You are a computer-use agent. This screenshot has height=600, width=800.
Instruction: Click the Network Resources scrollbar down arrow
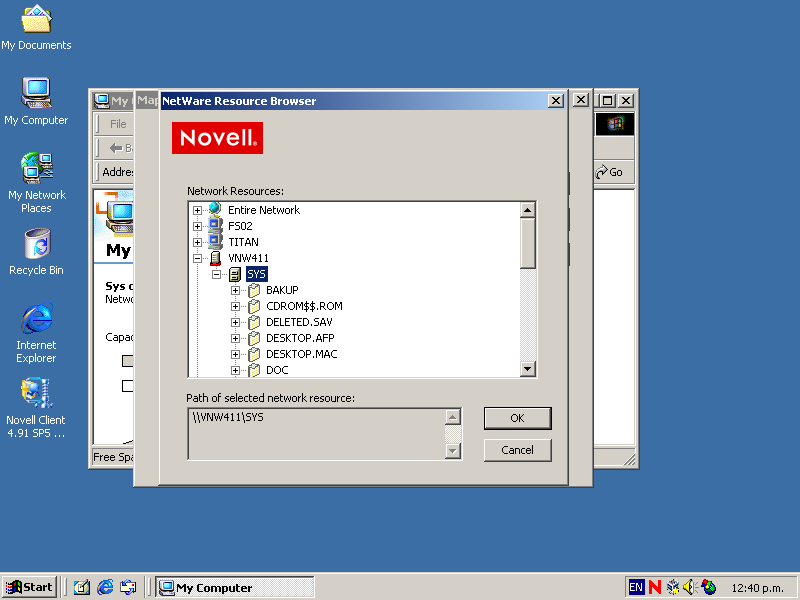[528, 368]
